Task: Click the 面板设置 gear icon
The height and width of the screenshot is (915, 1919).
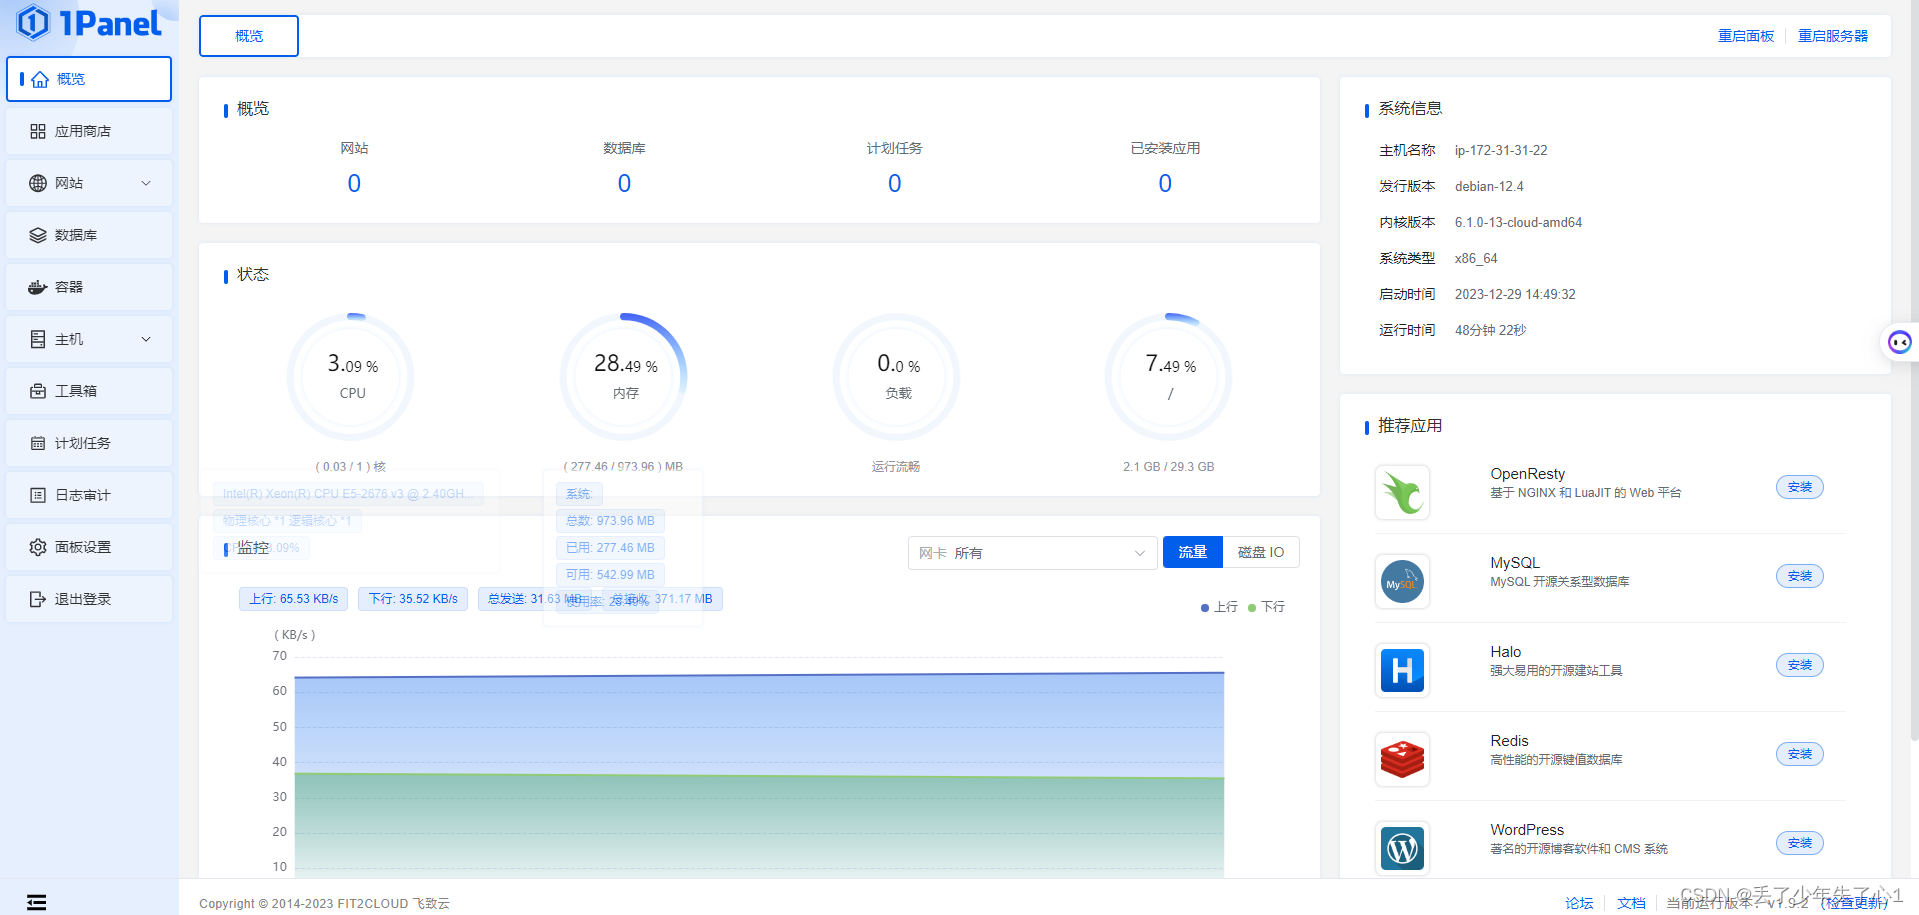Action: click(38, 548)
